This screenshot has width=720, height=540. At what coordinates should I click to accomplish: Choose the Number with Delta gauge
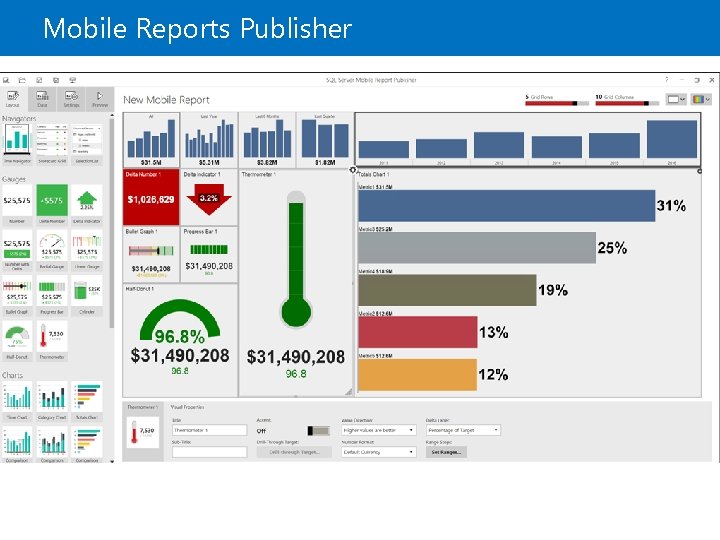click(x=17, y=250)
